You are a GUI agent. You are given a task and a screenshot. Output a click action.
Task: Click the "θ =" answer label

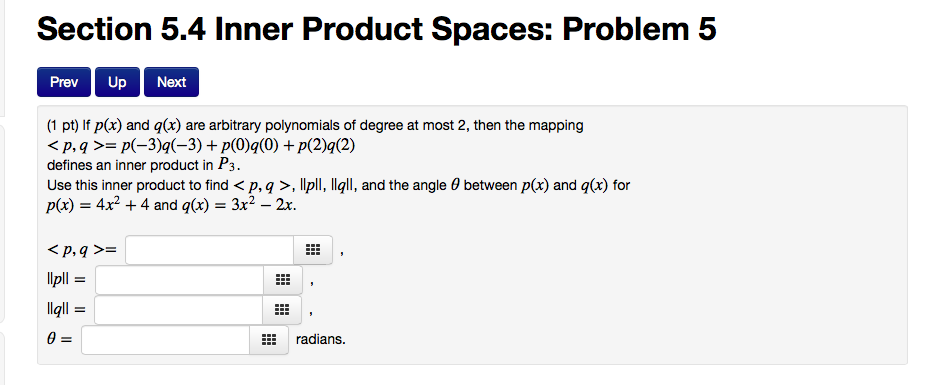click(x=60, y=340)
